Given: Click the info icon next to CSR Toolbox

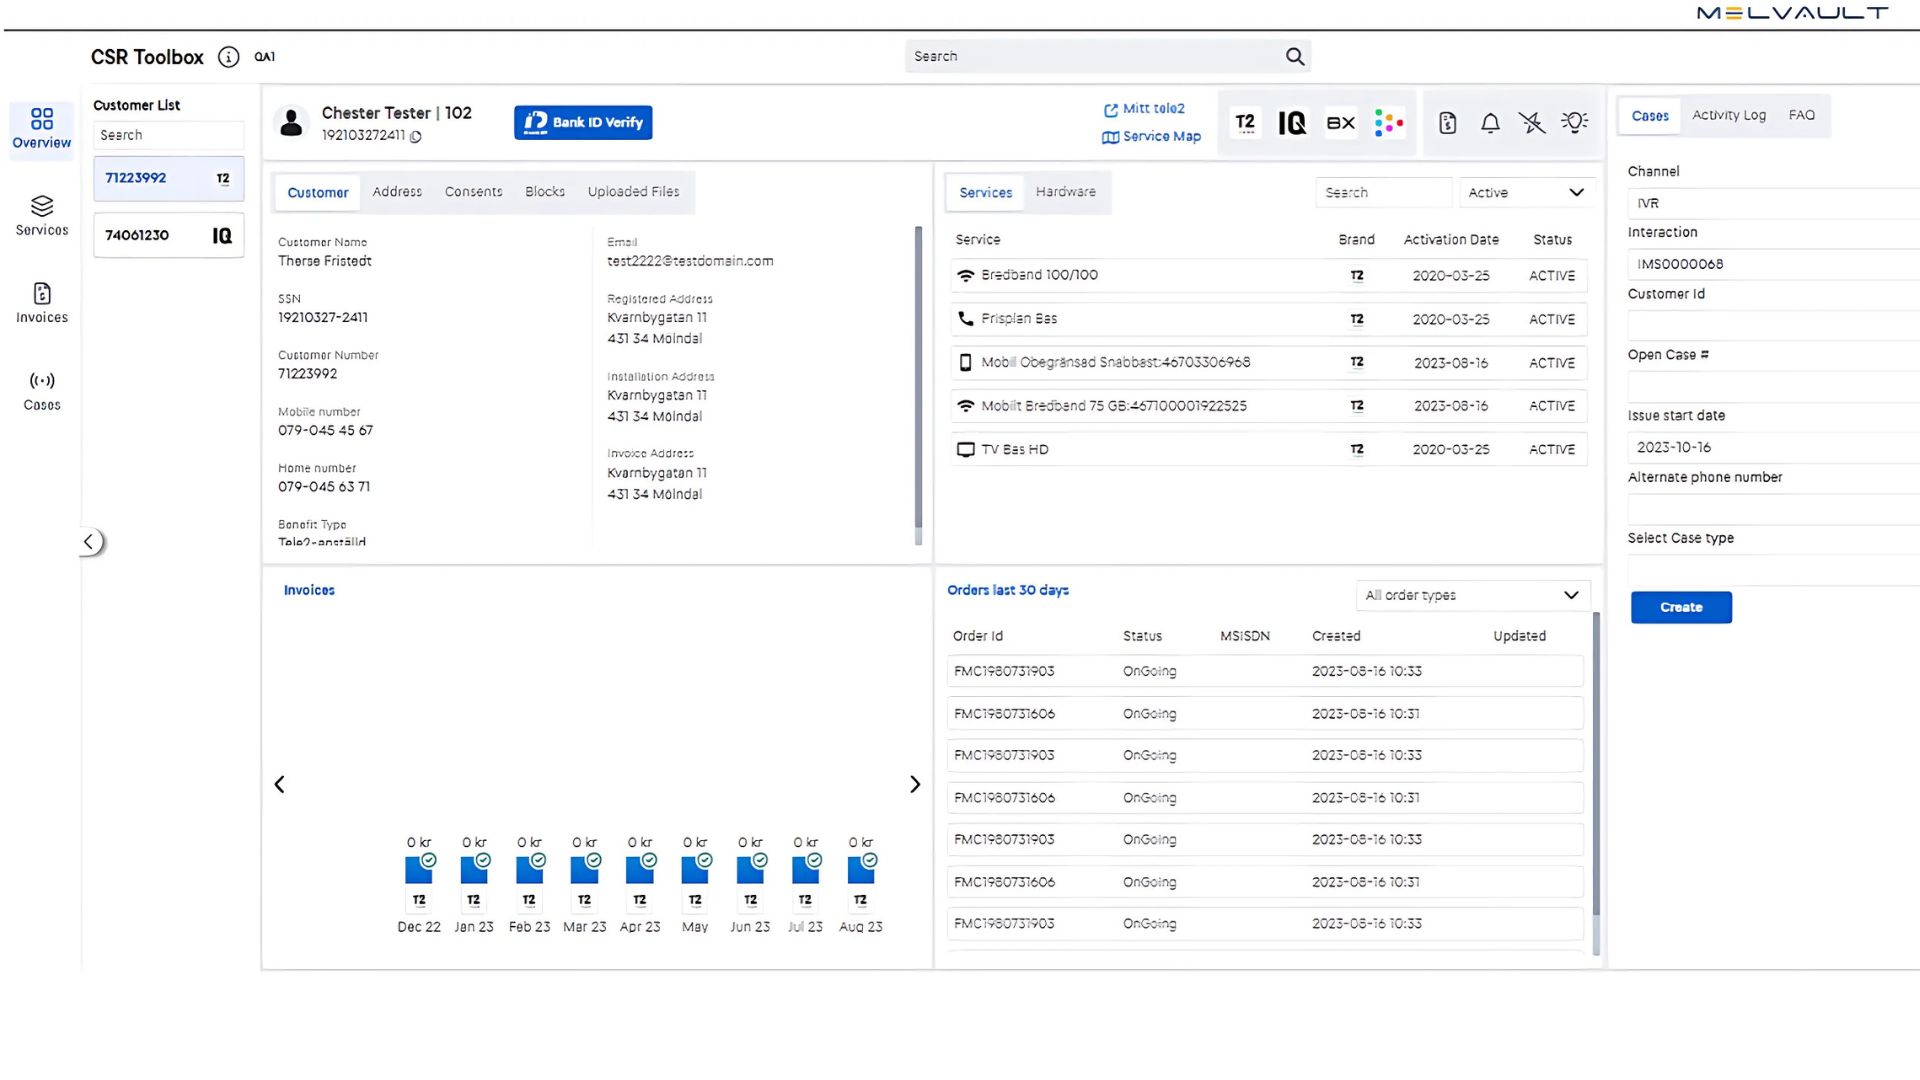Looking at the screenshot, I should 229,57.
